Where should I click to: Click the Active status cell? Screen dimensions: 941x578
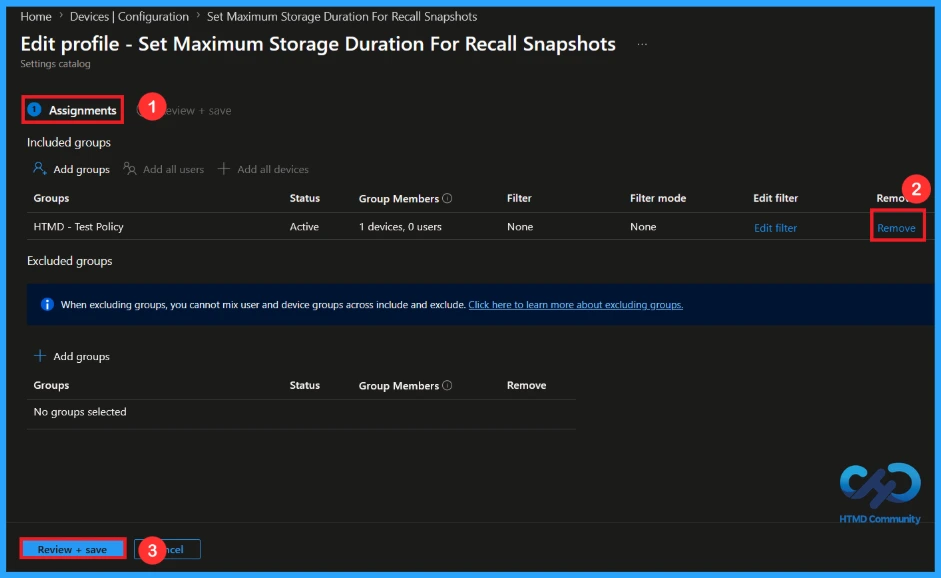click(x=304, y=227)
